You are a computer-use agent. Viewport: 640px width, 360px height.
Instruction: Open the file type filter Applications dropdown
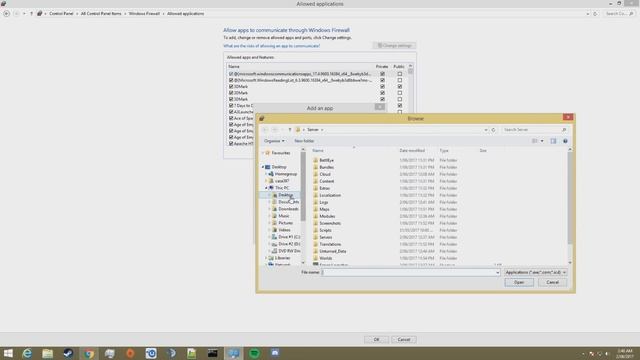click(536, 272)
